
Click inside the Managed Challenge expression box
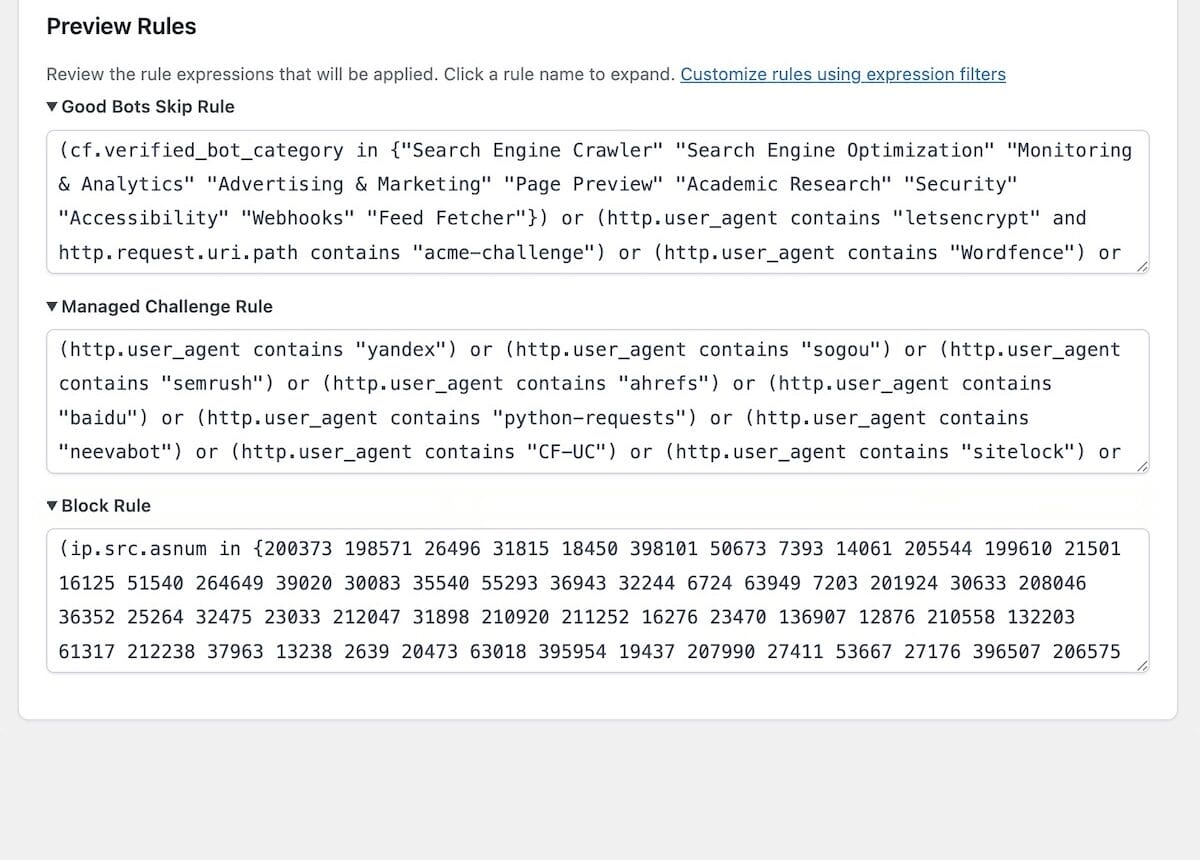(x=598, y=400)
